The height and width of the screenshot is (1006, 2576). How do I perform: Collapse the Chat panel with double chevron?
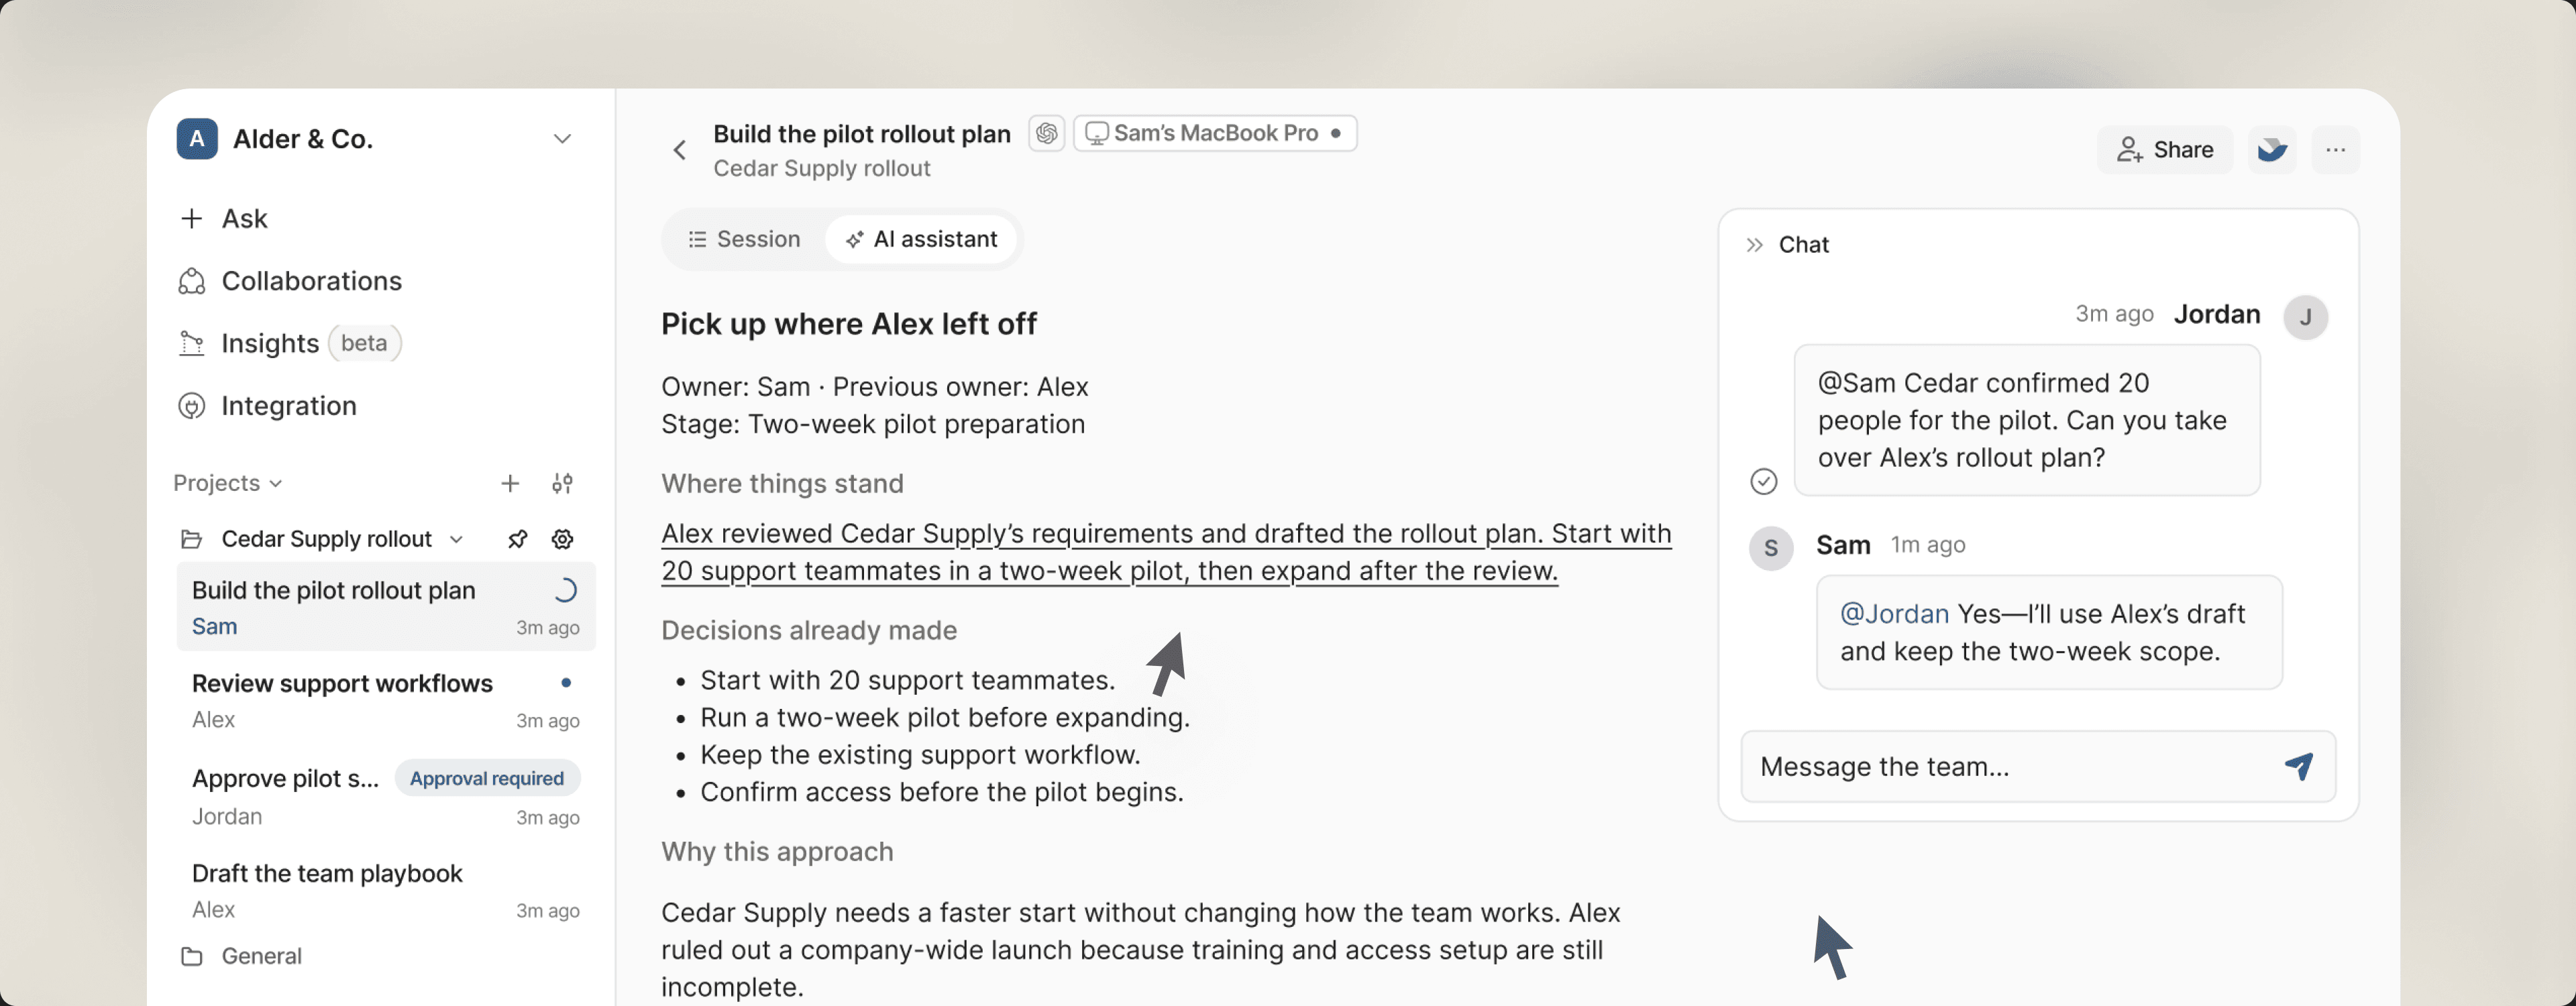tap(1754, 245)
